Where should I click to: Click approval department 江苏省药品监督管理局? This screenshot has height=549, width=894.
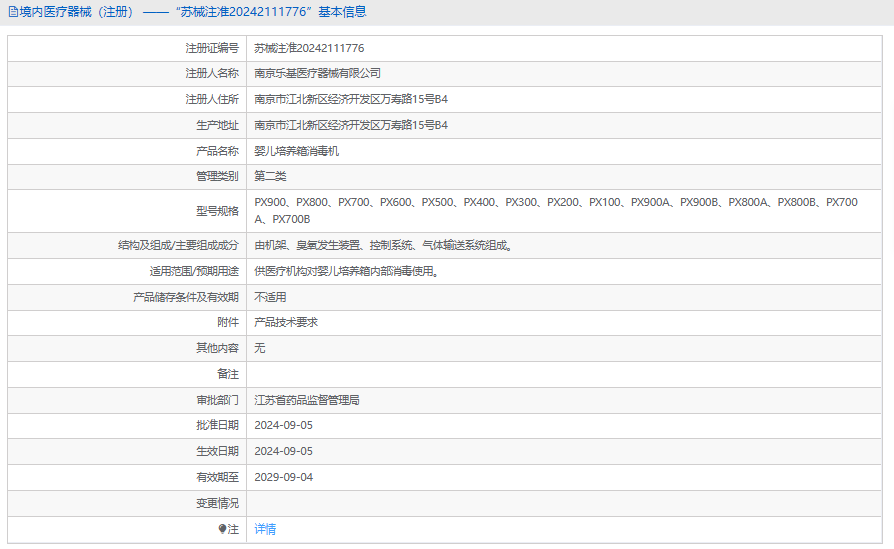(x=307, y=400)
